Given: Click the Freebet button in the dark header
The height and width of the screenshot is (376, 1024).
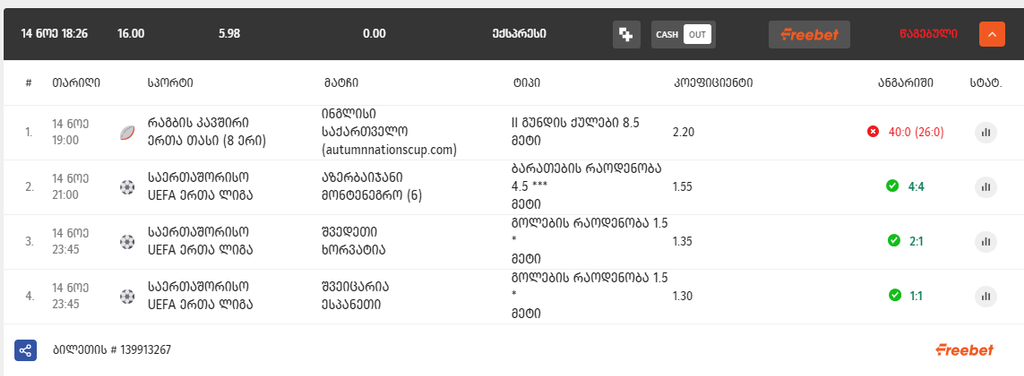Looking at the screenshot, I should [809, 35].
